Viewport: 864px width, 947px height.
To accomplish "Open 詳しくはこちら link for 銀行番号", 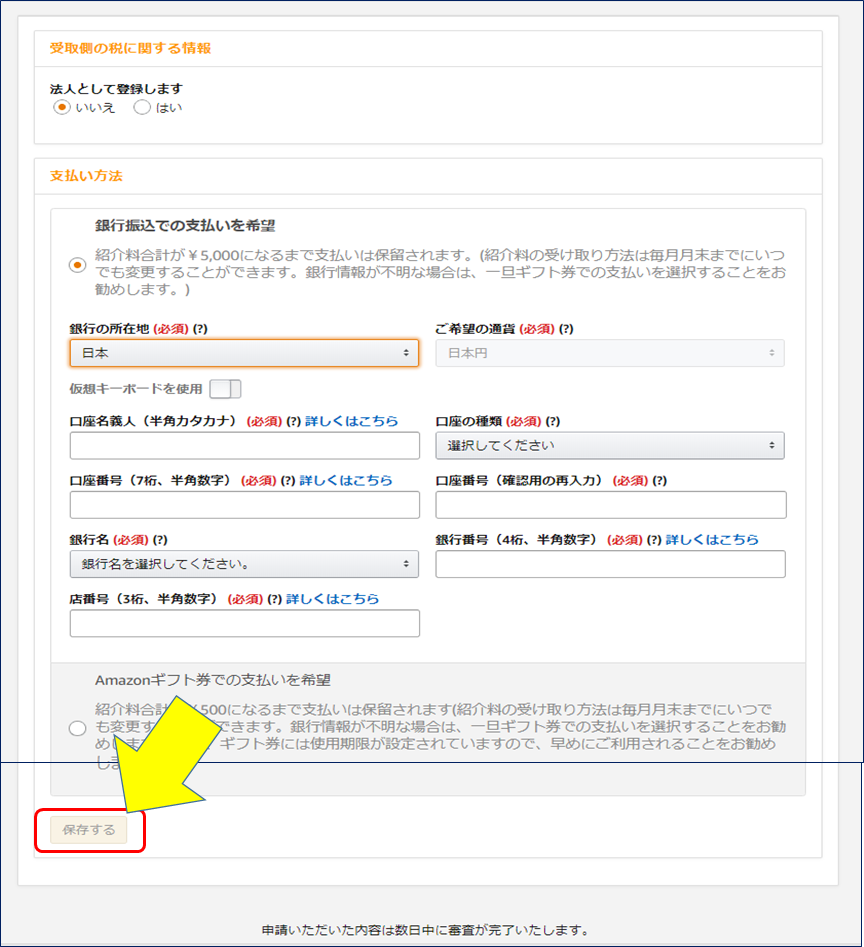I will (x=711, y=539).
